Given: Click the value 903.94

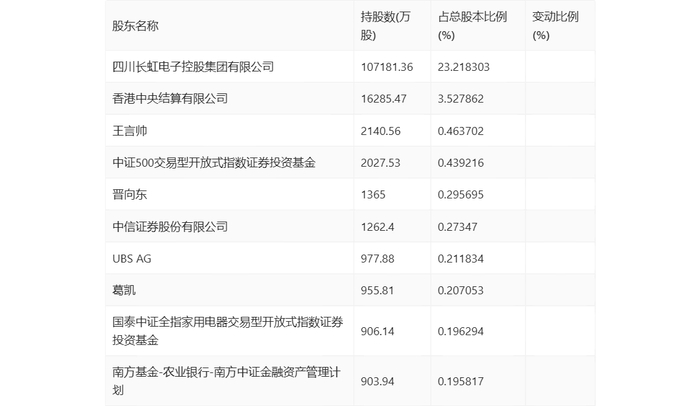Looking at the screenshot, I should pos(378,381).
